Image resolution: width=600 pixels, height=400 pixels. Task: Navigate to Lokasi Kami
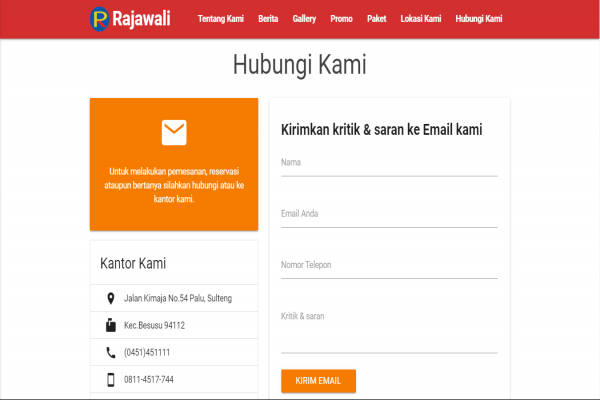point(420,19)
